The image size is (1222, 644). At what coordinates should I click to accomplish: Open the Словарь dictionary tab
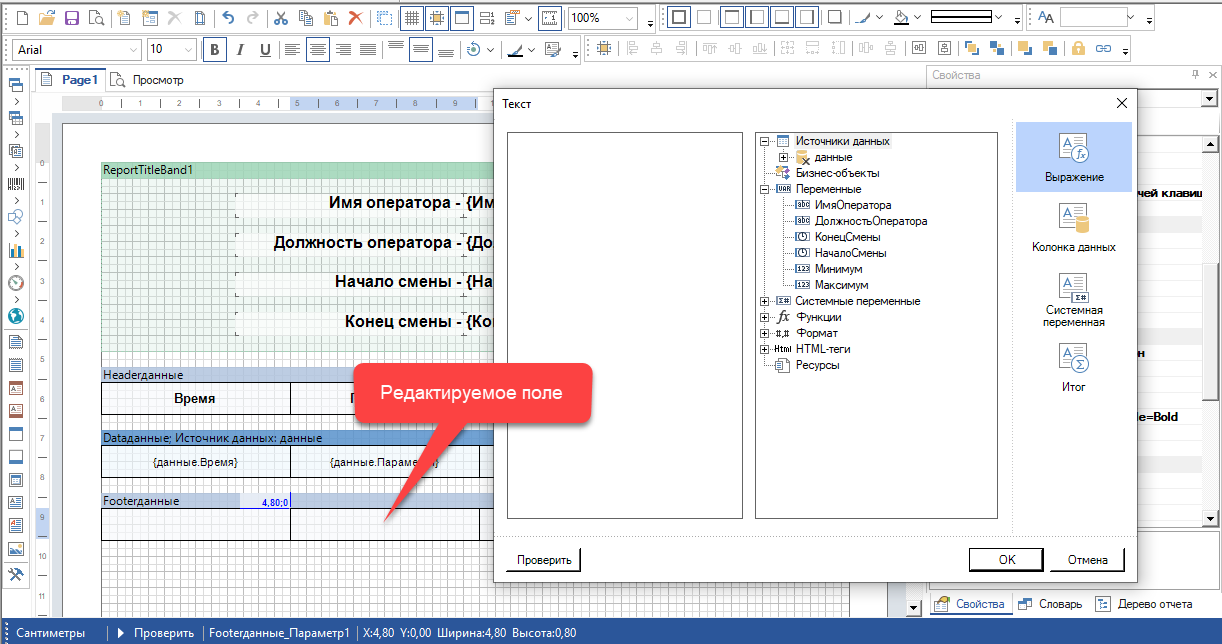pos(1049,604)
